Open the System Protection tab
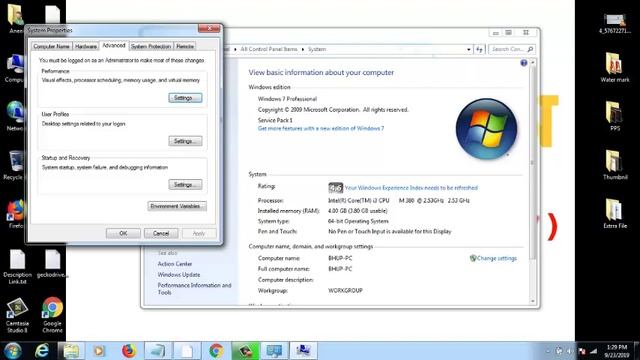 point(151,47)
